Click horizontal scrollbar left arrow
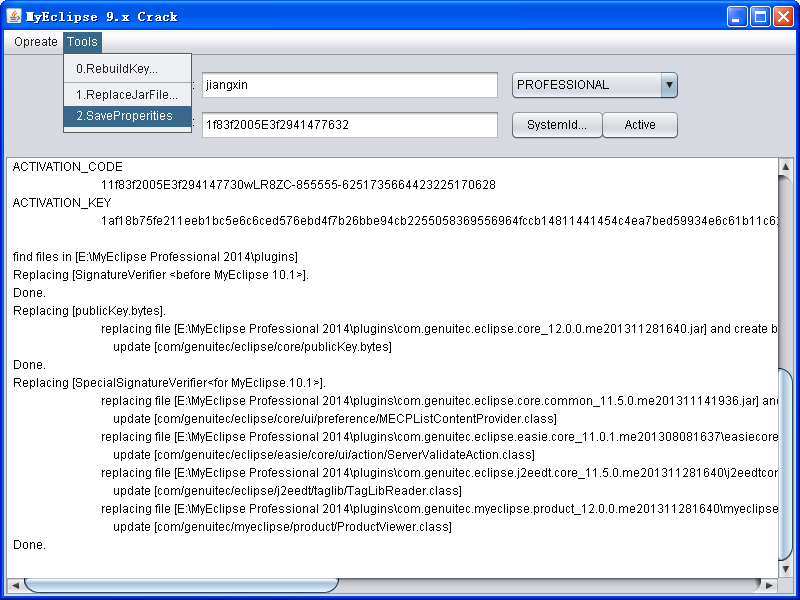 pyautogui.click(x=15, y=586)
